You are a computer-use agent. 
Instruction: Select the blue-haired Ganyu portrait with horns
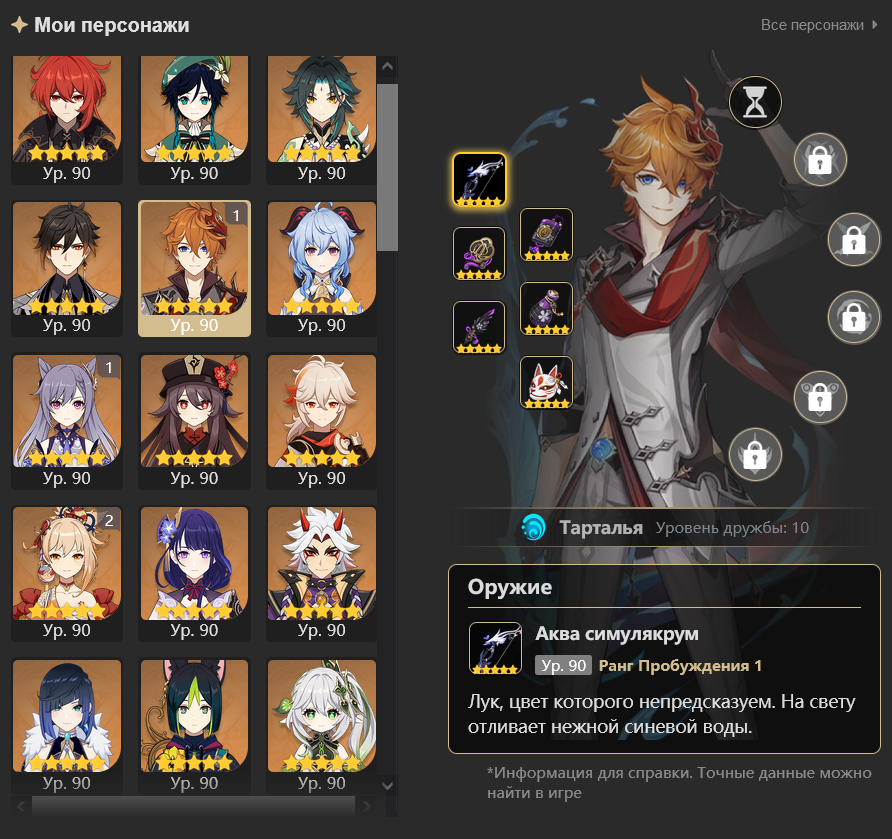(321, 268)
